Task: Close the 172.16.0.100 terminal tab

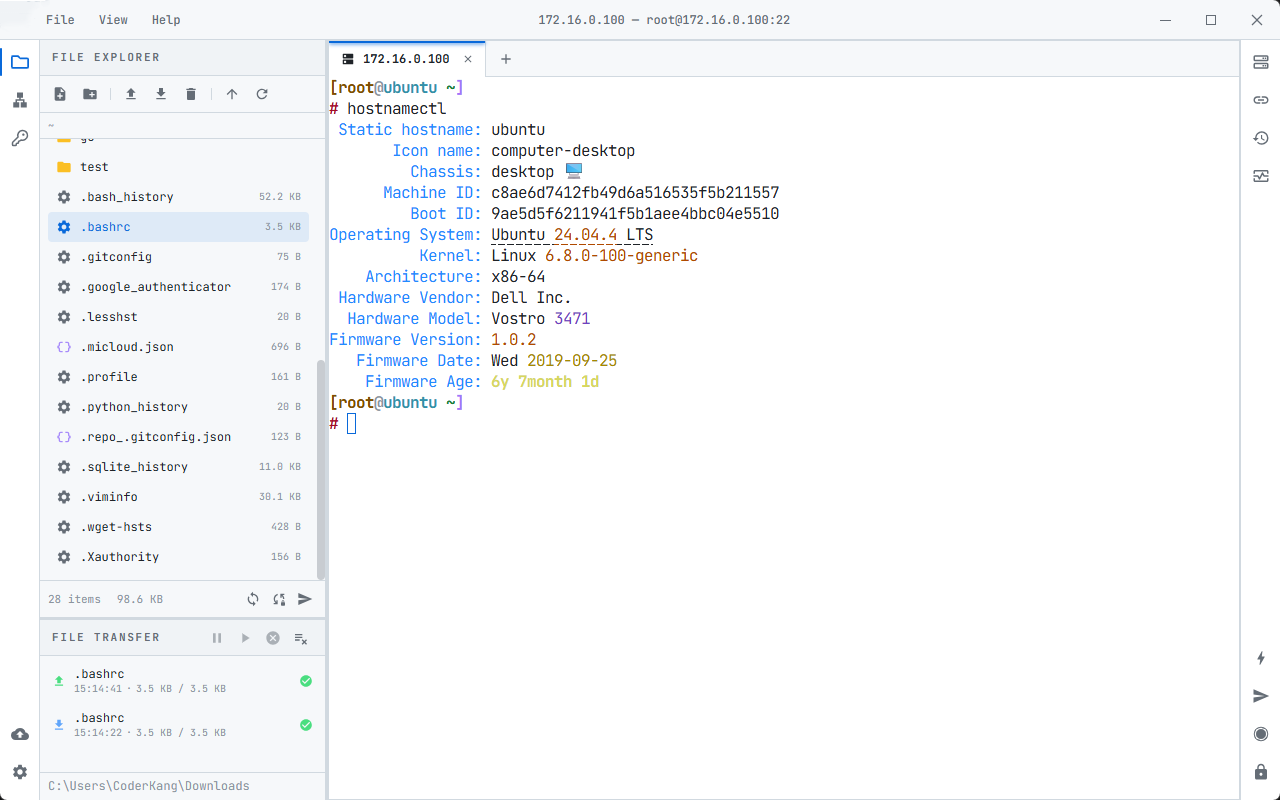Action: pos(468,59)
